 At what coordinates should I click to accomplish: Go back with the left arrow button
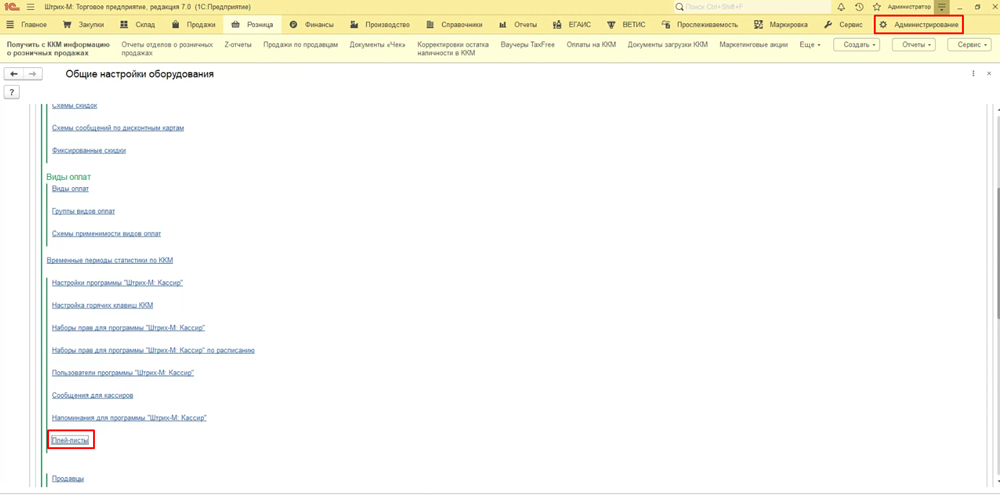[13, 74]
